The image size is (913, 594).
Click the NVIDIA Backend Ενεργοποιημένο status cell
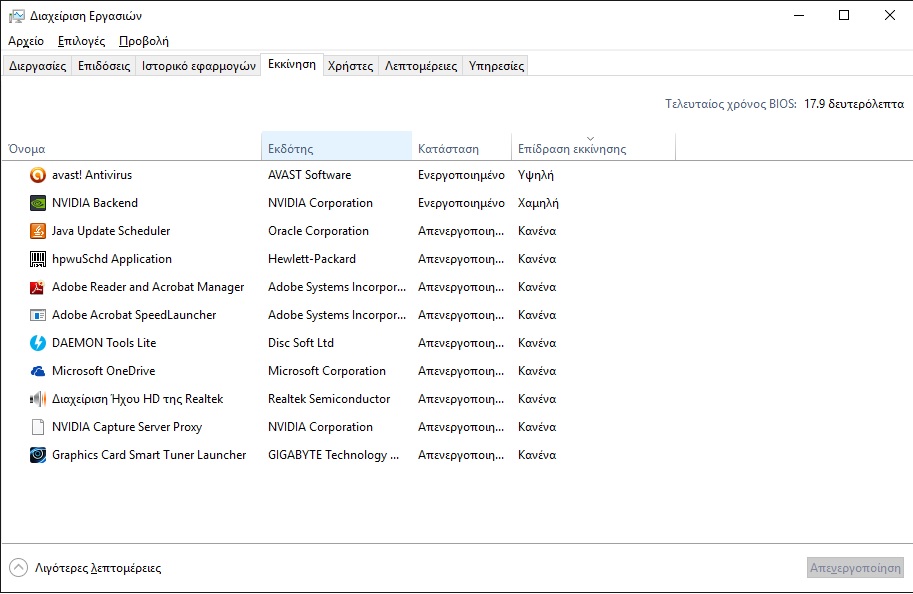(x=461, y=203)
